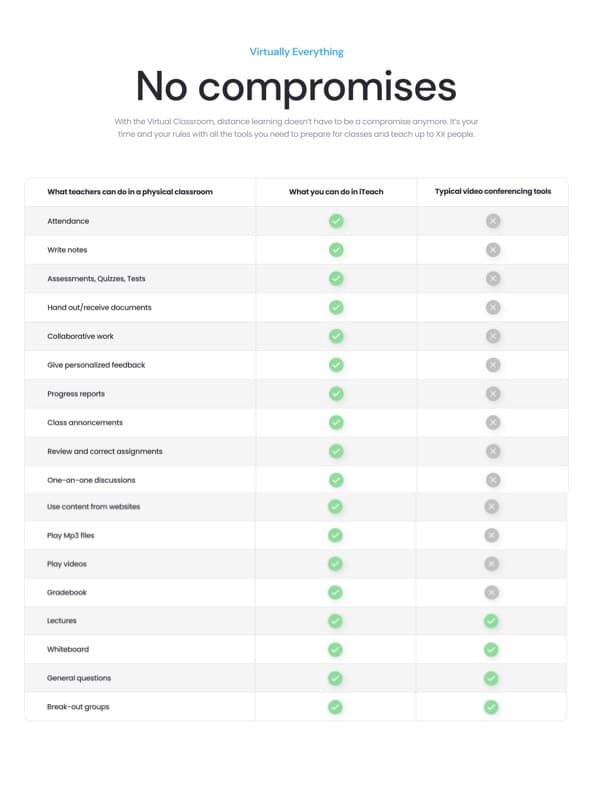Click the gray X for Attendance video tools
The height and width of the screenshot is (792, 612).
pos(492,221)
